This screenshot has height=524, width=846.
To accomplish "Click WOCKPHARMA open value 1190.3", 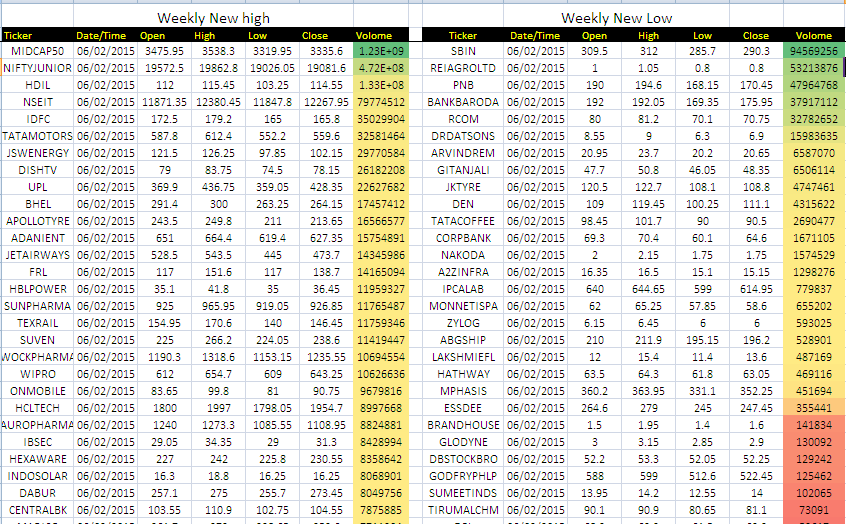I will click(x=165, y=357).
